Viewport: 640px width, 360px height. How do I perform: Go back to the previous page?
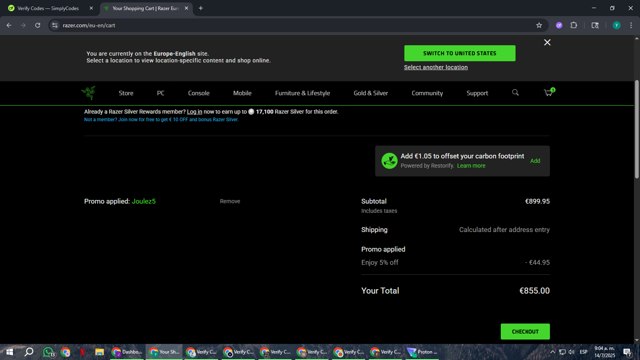(9, 25)
